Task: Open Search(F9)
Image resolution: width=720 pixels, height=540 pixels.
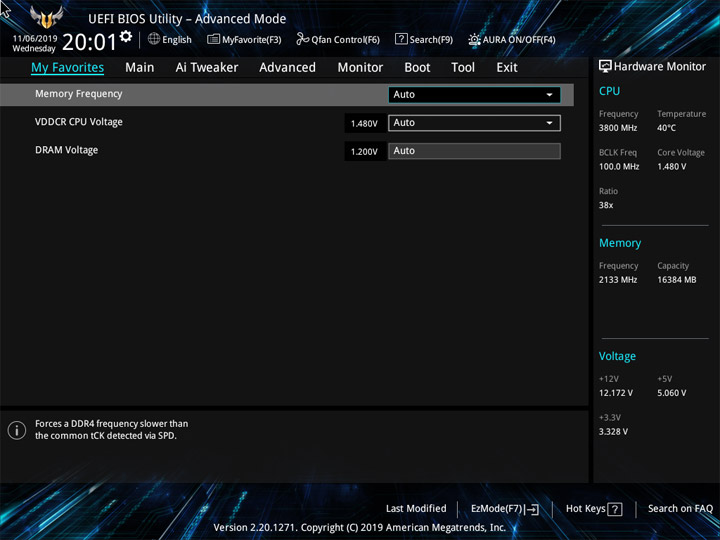Action: (424, 39)
